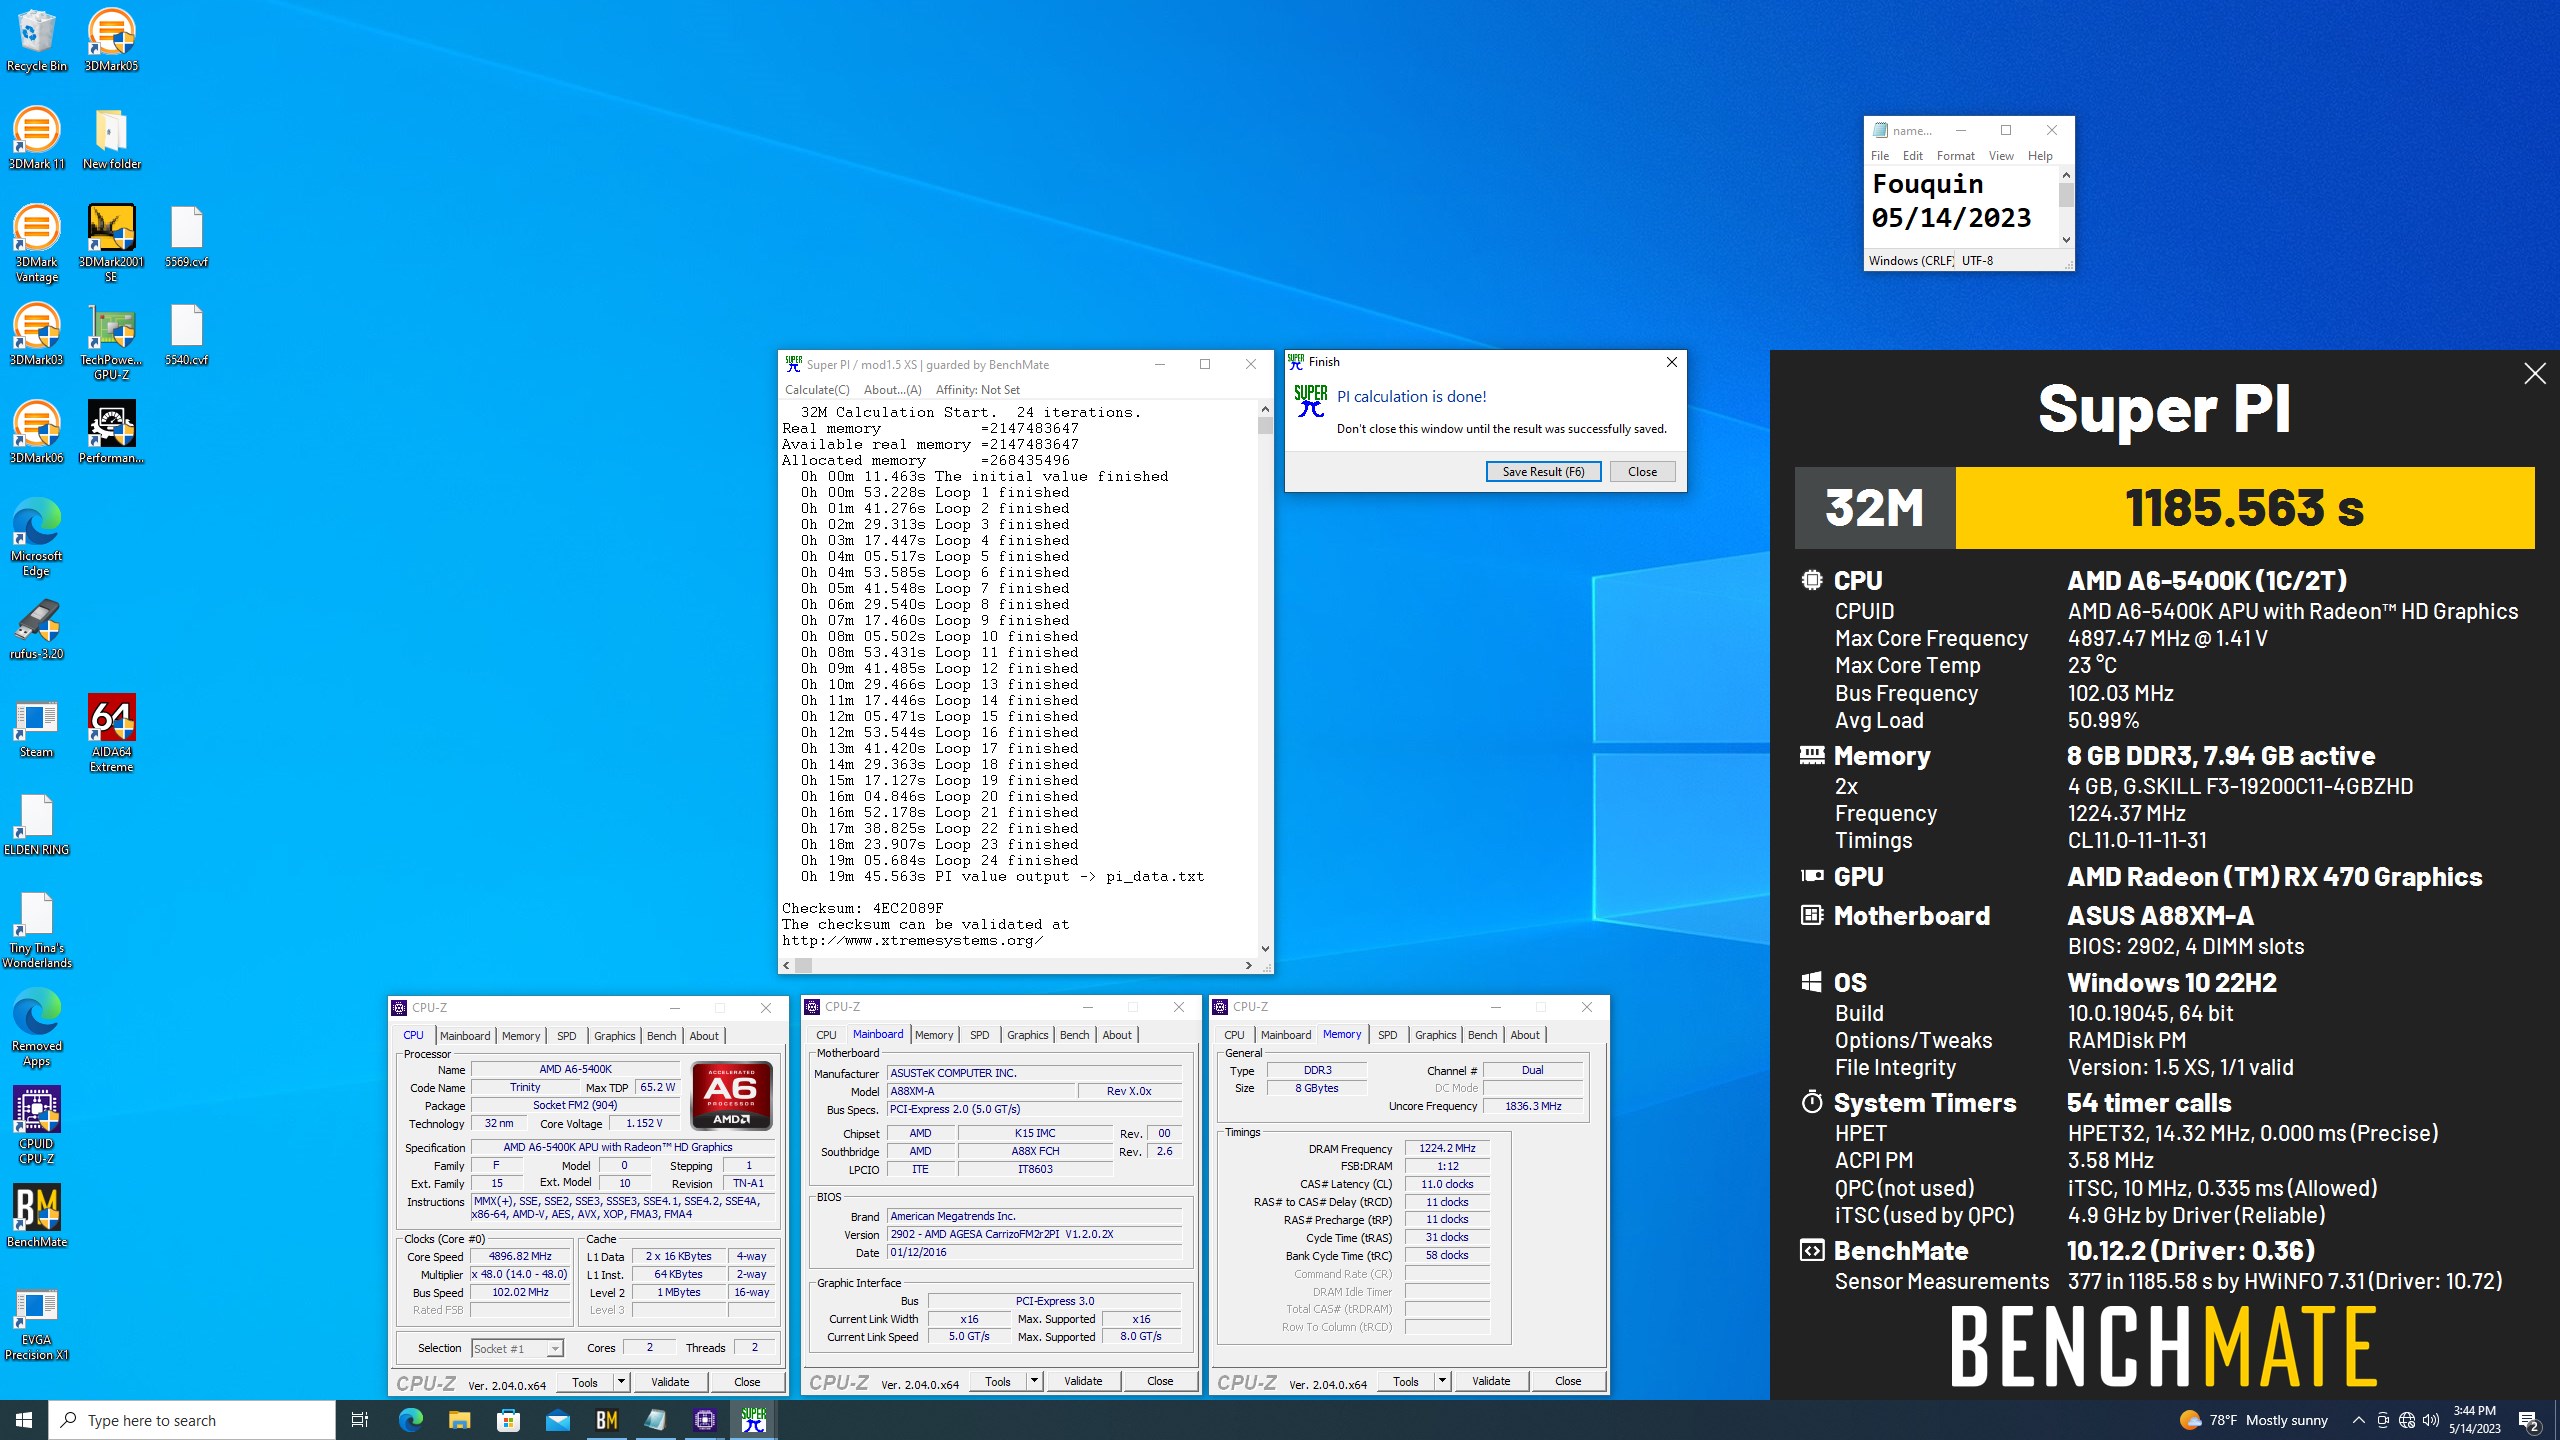Expand Tools dropdown arrow in CPU-Z Mainboard window
2560x1440 pixels.
[x=1034, y=1381]
